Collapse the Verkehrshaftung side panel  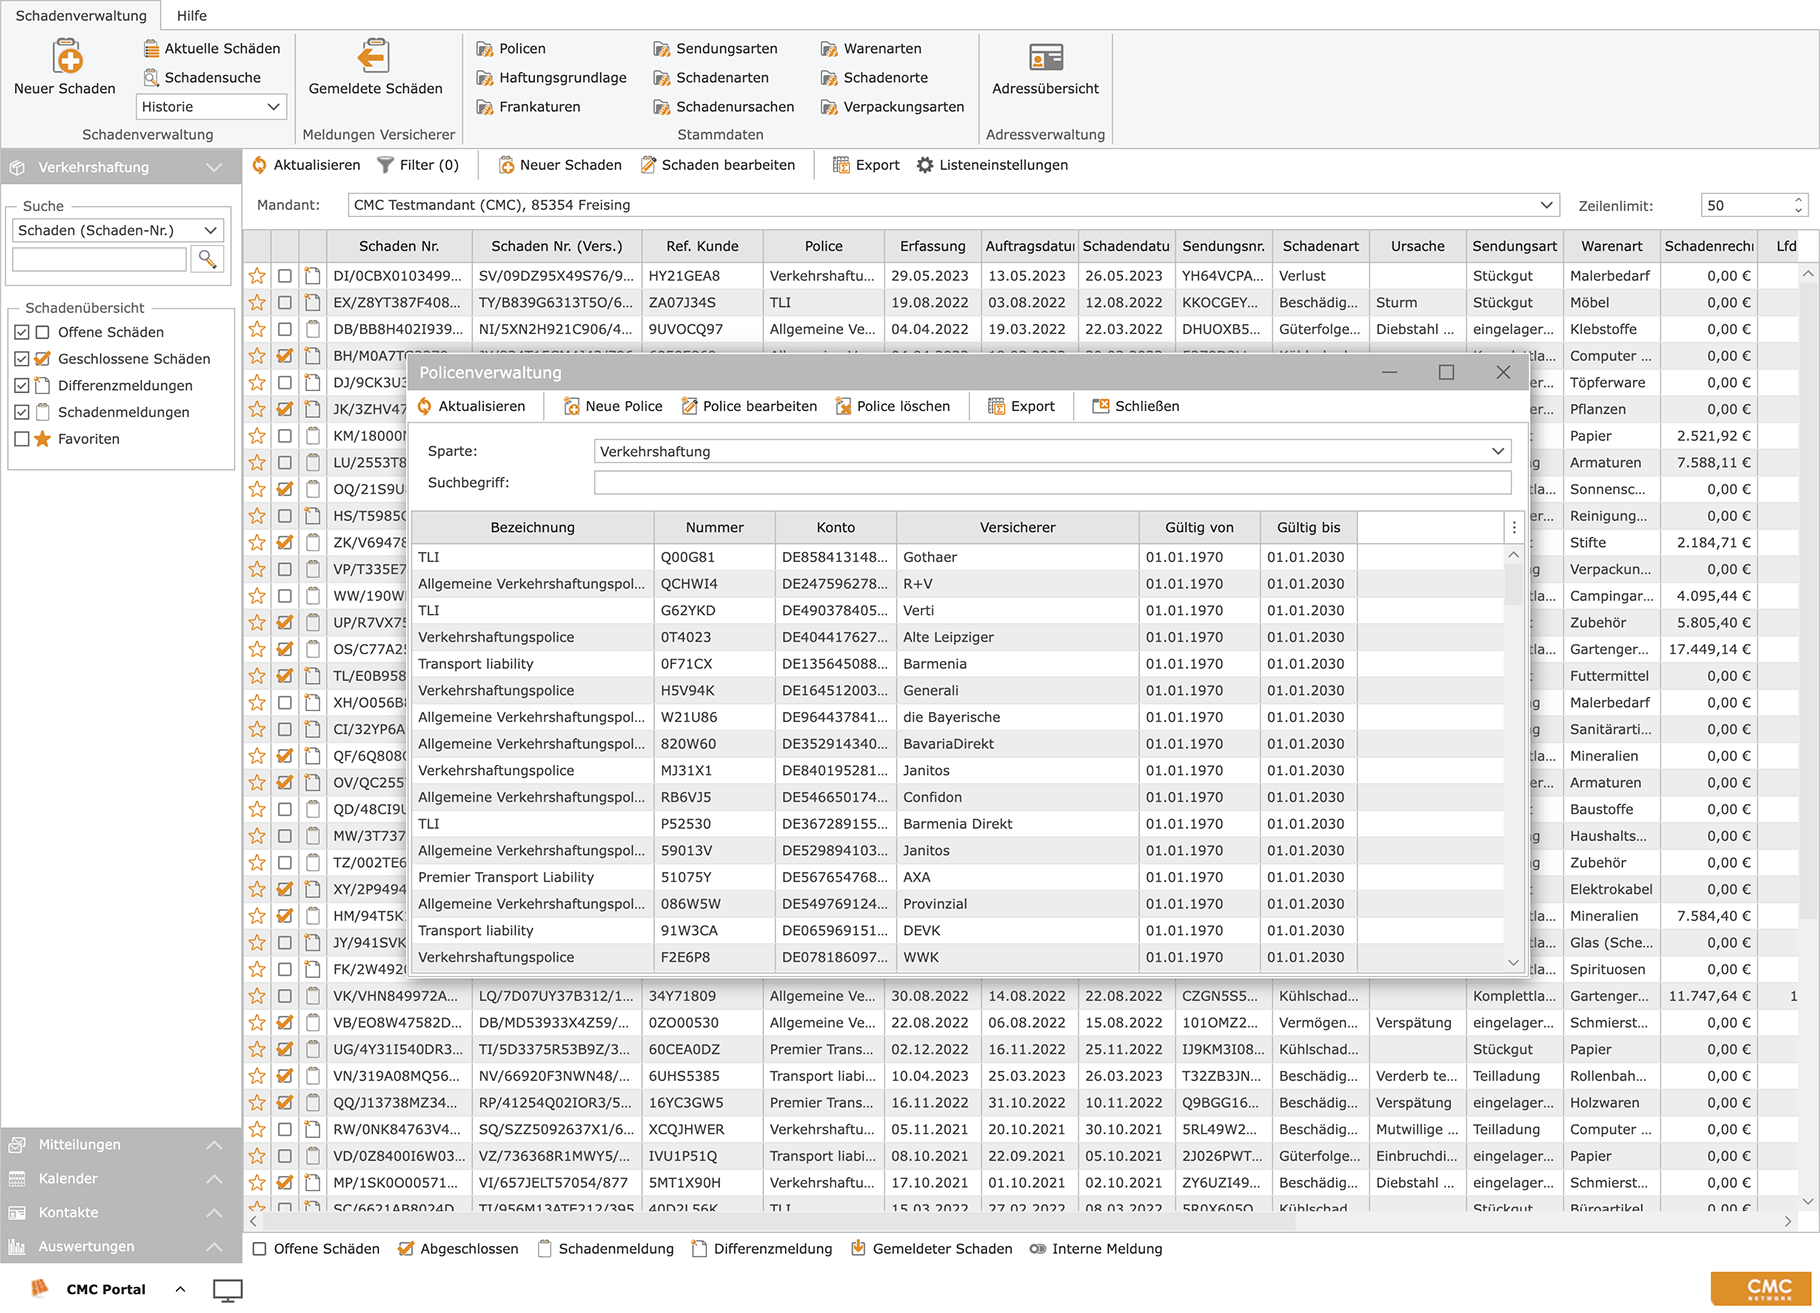tap(214, 167)
